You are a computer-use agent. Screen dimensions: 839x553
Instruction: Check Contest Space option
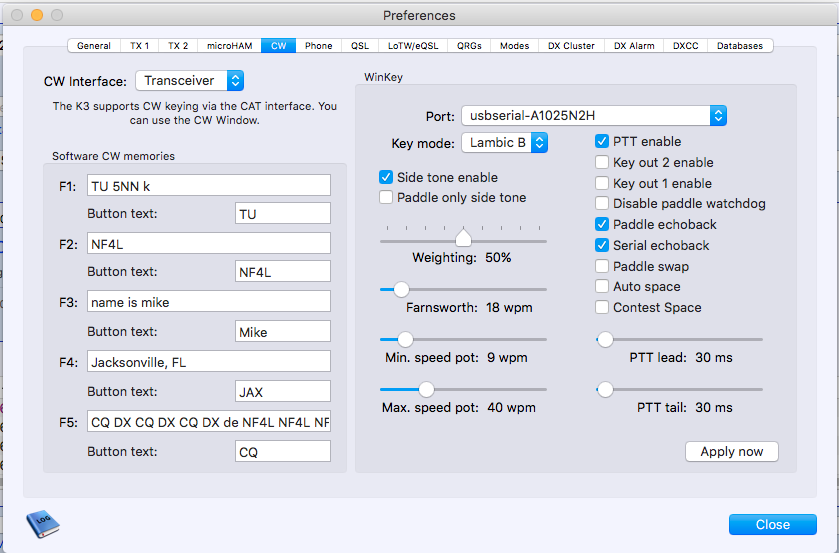pos(602,308)
